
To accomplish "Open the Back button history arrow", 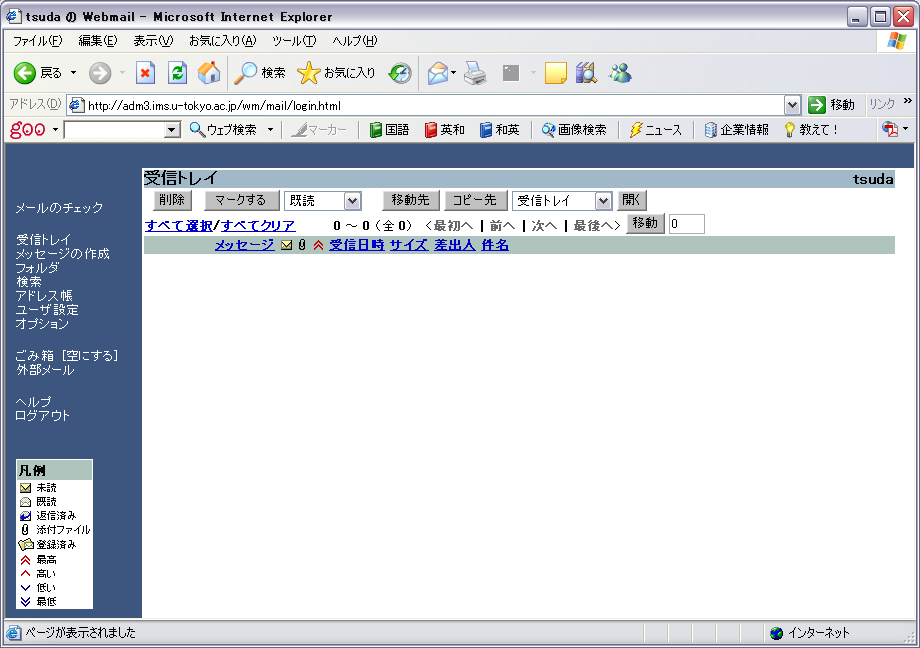I will tap(73, 73).
